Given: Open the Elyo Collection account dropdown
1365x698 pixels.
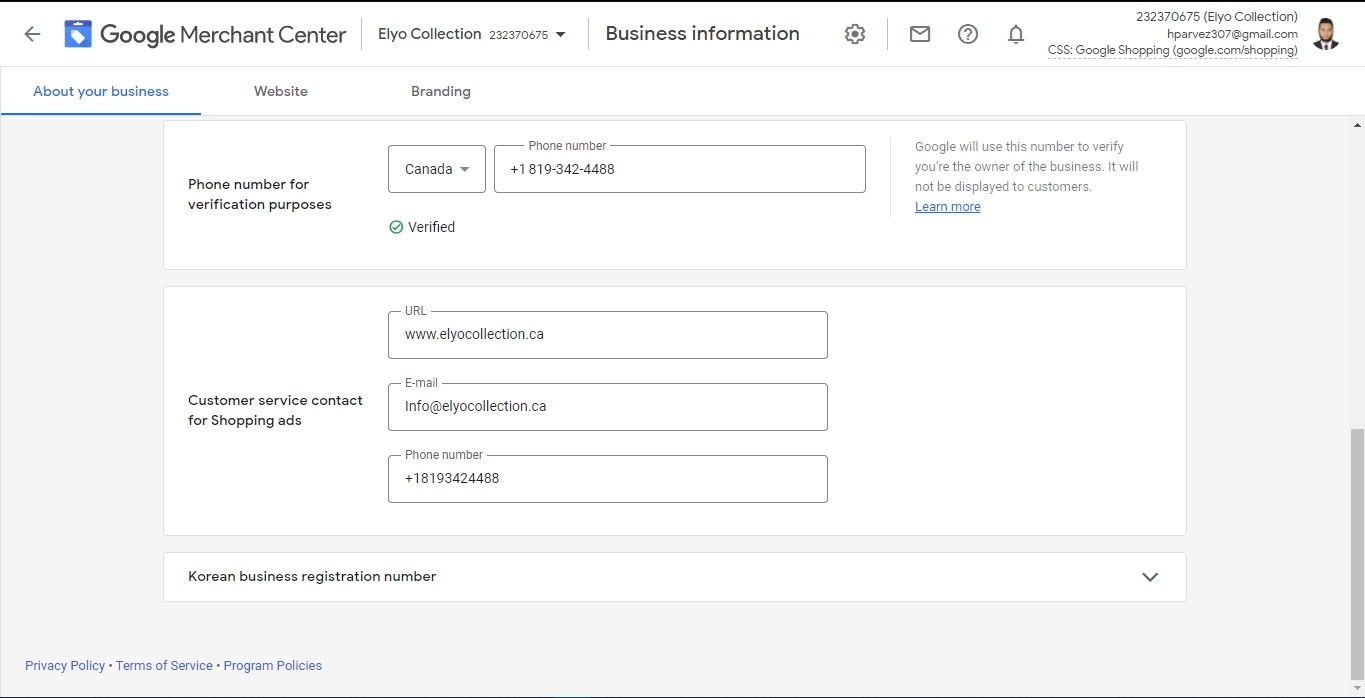Looking at the screenshot, I should click(x=472, y=34).
